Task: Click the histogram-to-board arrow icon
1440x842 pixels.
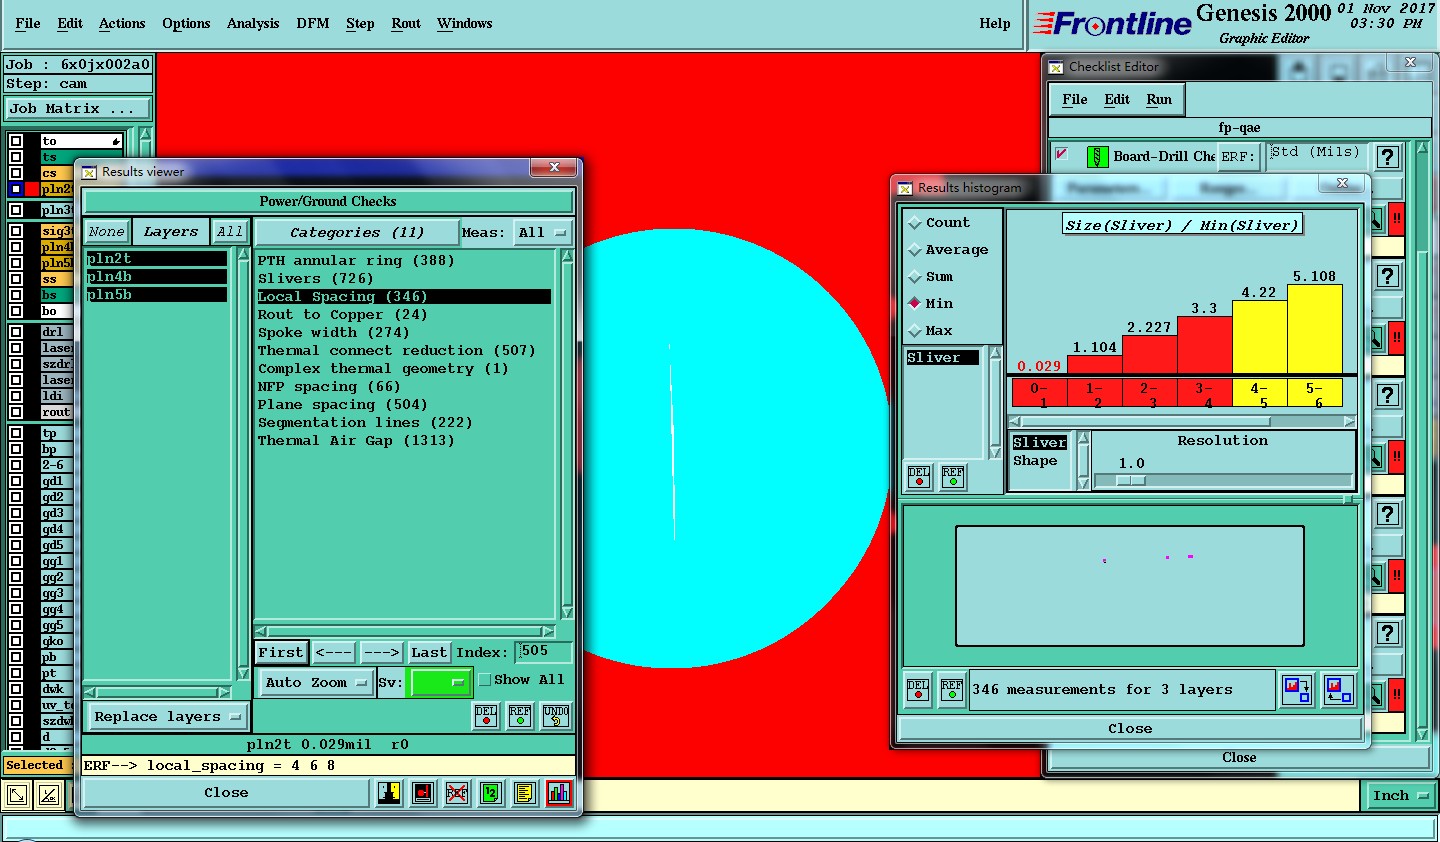Action: tap(1297, 690)
